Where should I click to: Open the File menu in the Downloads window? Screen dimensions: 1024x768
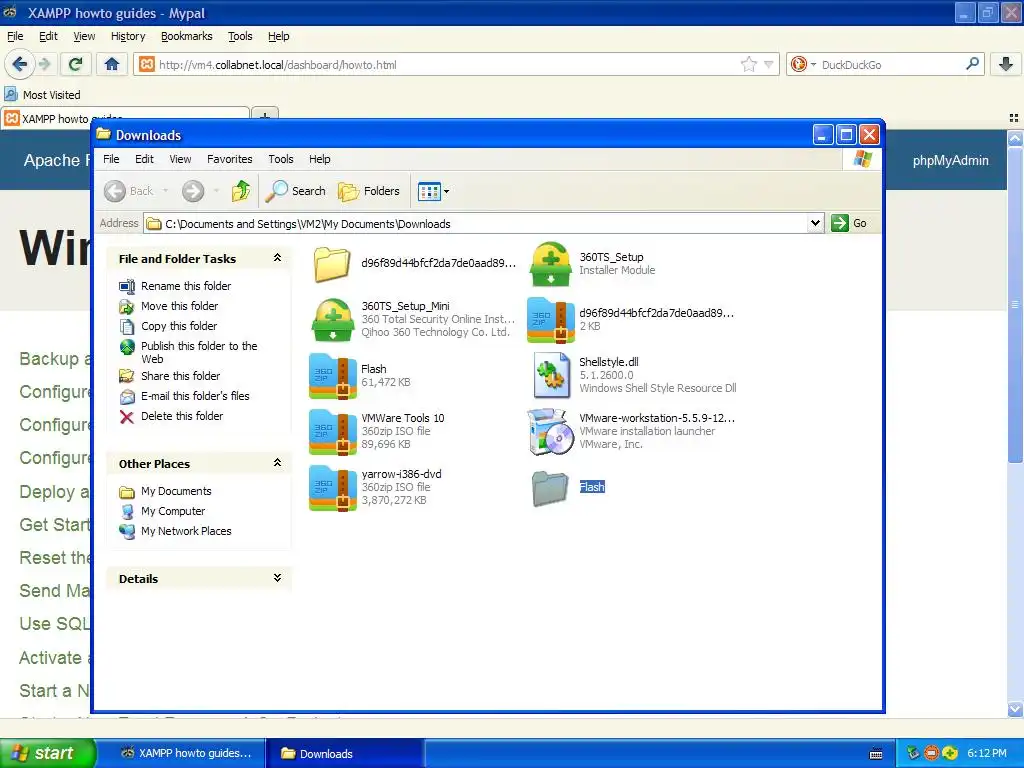point(111,159)
